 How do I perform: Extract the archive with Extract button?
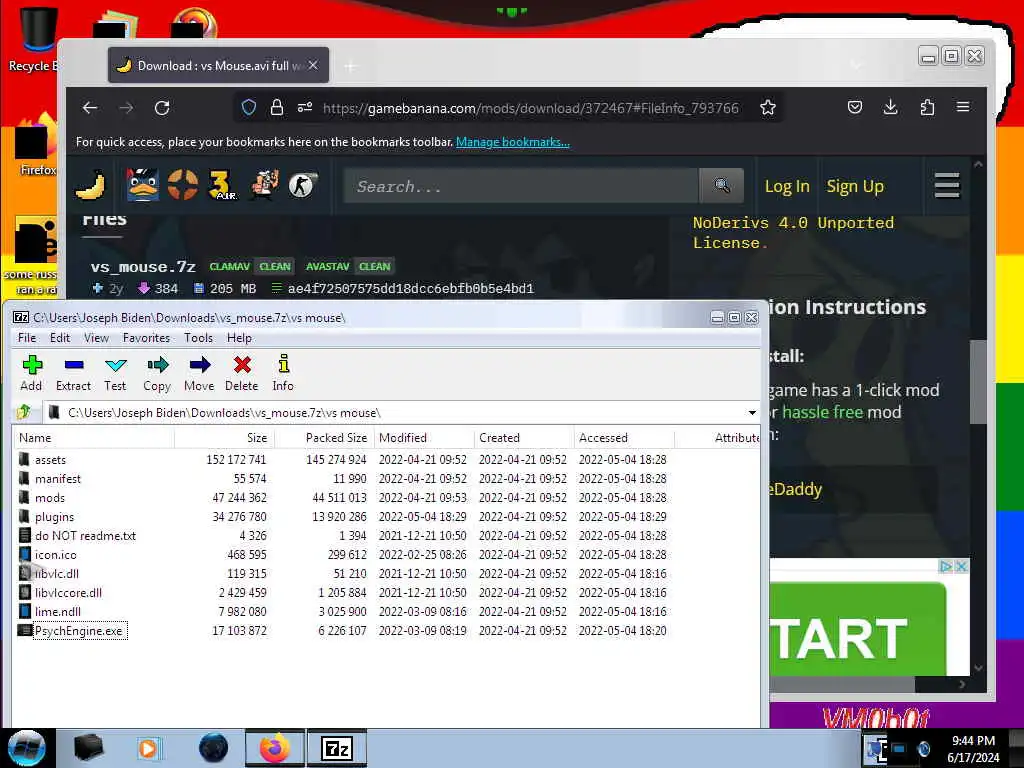click(73, 373)
